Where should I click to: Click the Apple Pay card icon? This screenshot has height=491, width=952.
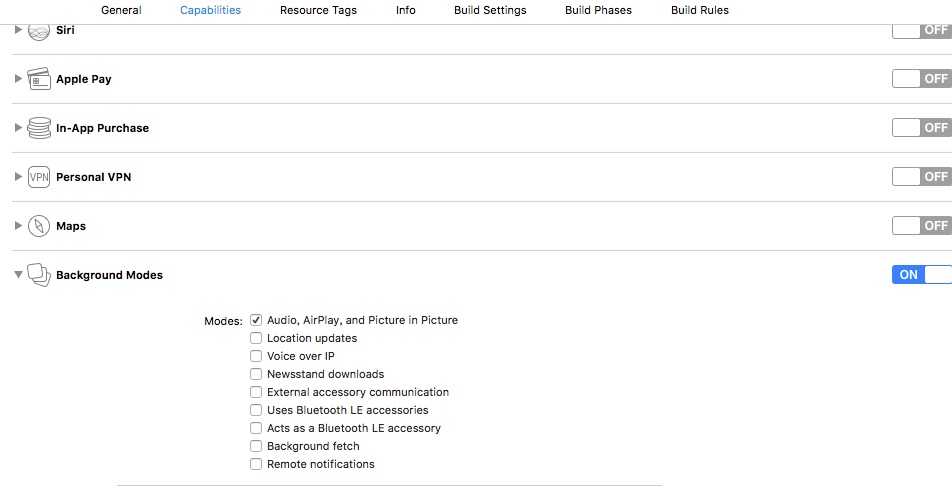(39, 79)
